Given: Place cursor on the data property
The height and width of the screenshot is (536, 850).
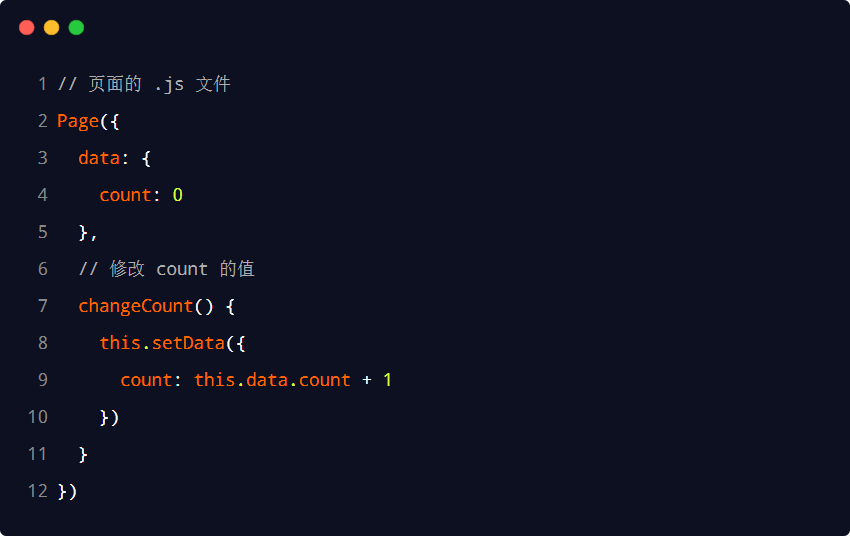Looking at the screenshot, I should pos(99,158).
